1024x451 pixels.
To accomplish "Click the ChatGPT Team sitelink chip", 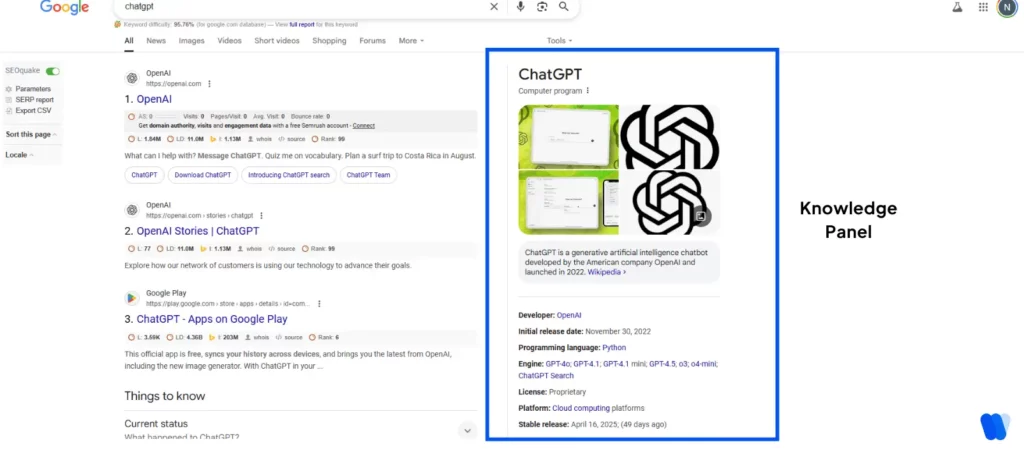I will (x=368, y=175).
